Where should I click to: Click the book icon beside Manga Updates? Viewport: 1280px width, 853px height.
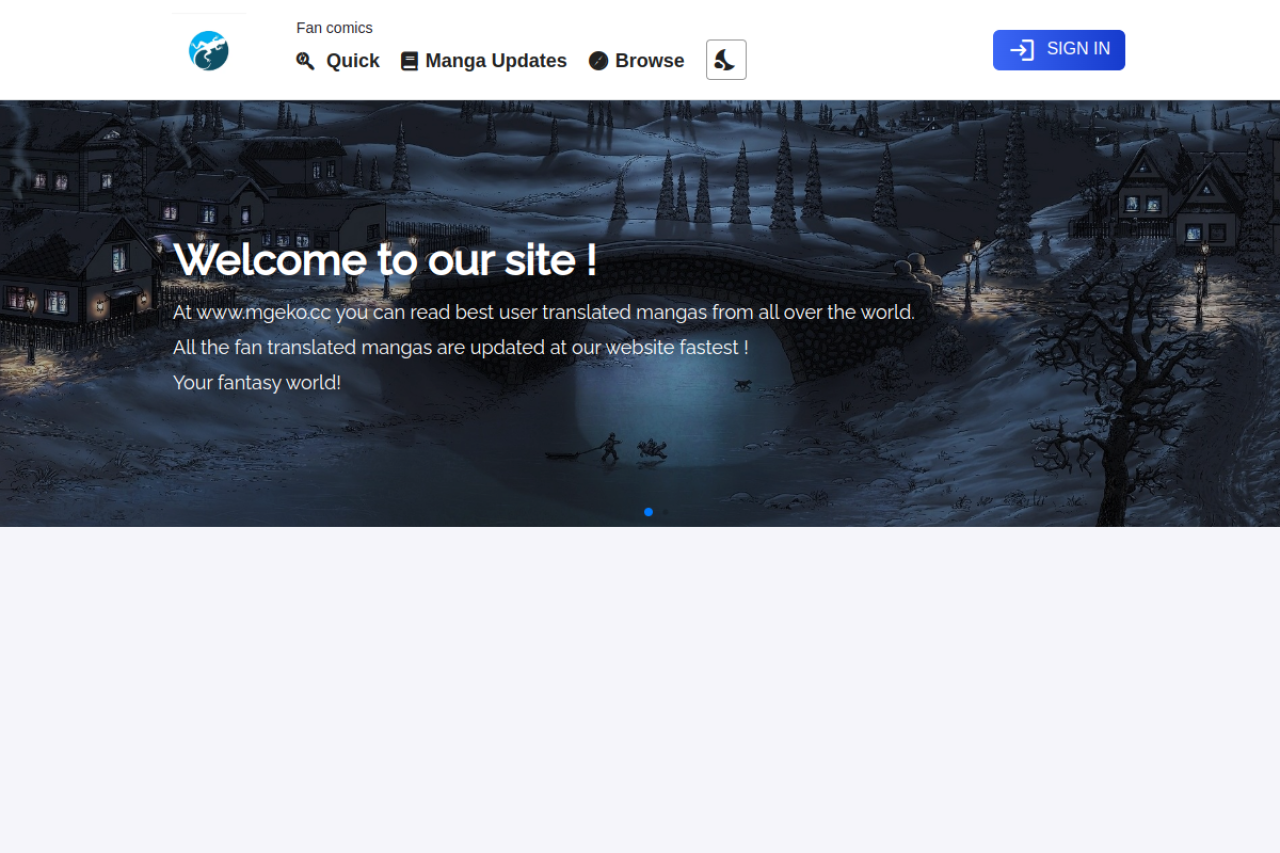click(409, 61)
